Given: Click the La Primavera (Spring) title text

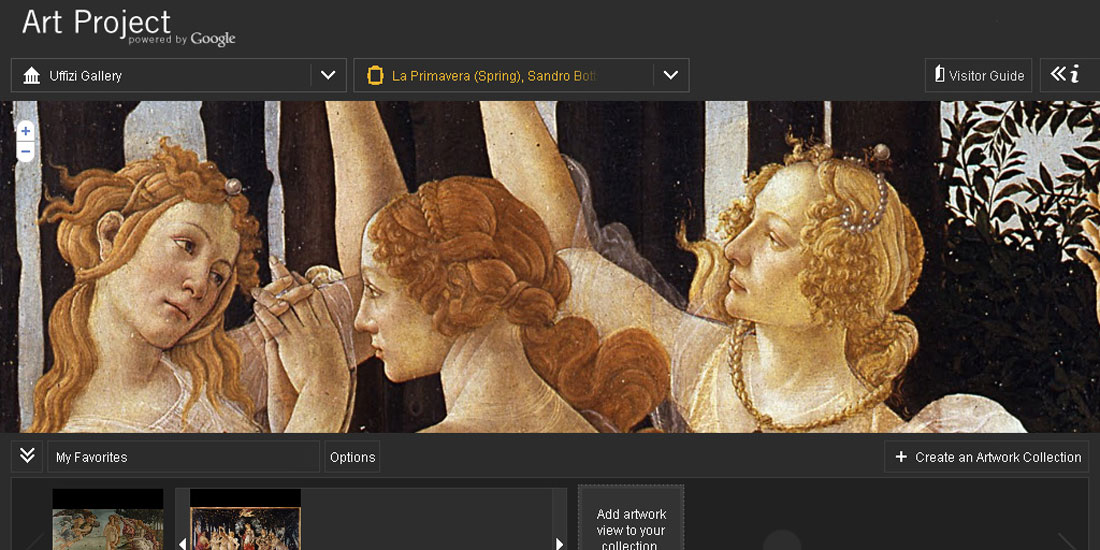Looking at the screenshot, I should coord(493,76).
